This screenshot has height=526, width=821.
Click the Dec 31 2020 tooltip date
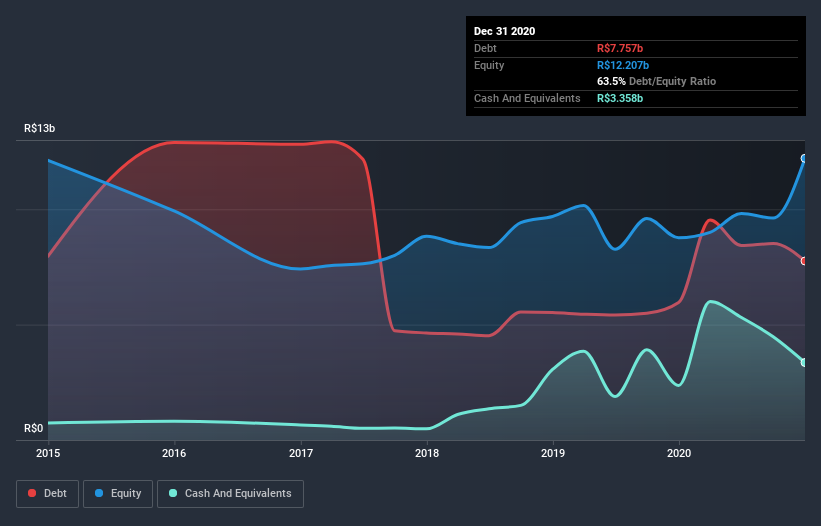tap(504, 31)
